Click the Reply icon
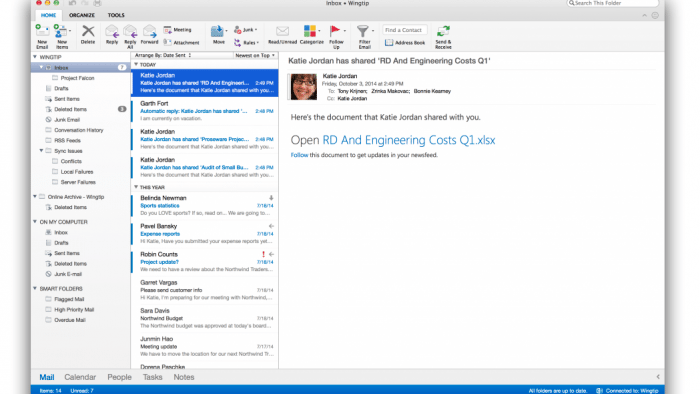Screen dimensions: 700x394 click(x=112, y=32)
